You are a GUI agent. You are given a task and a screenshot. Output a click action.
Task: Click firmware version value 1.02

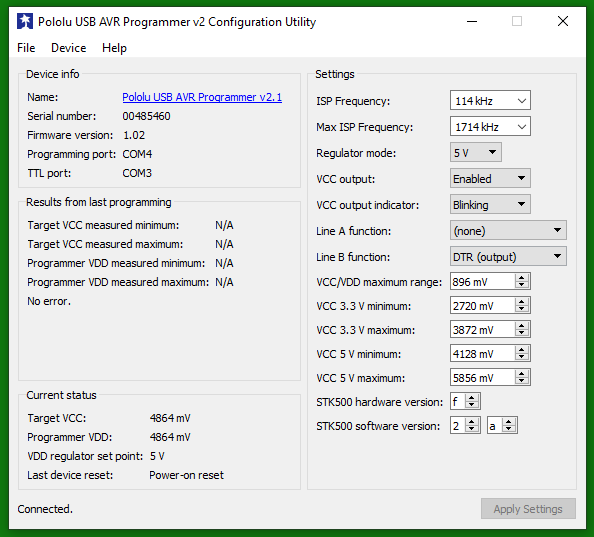(134, 135)
